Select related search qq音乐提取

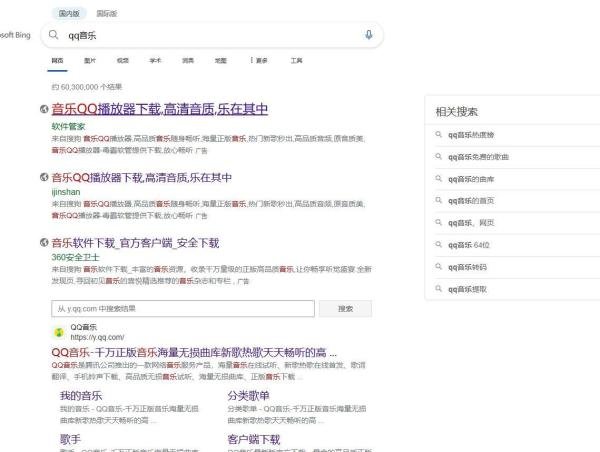point(467,289)
